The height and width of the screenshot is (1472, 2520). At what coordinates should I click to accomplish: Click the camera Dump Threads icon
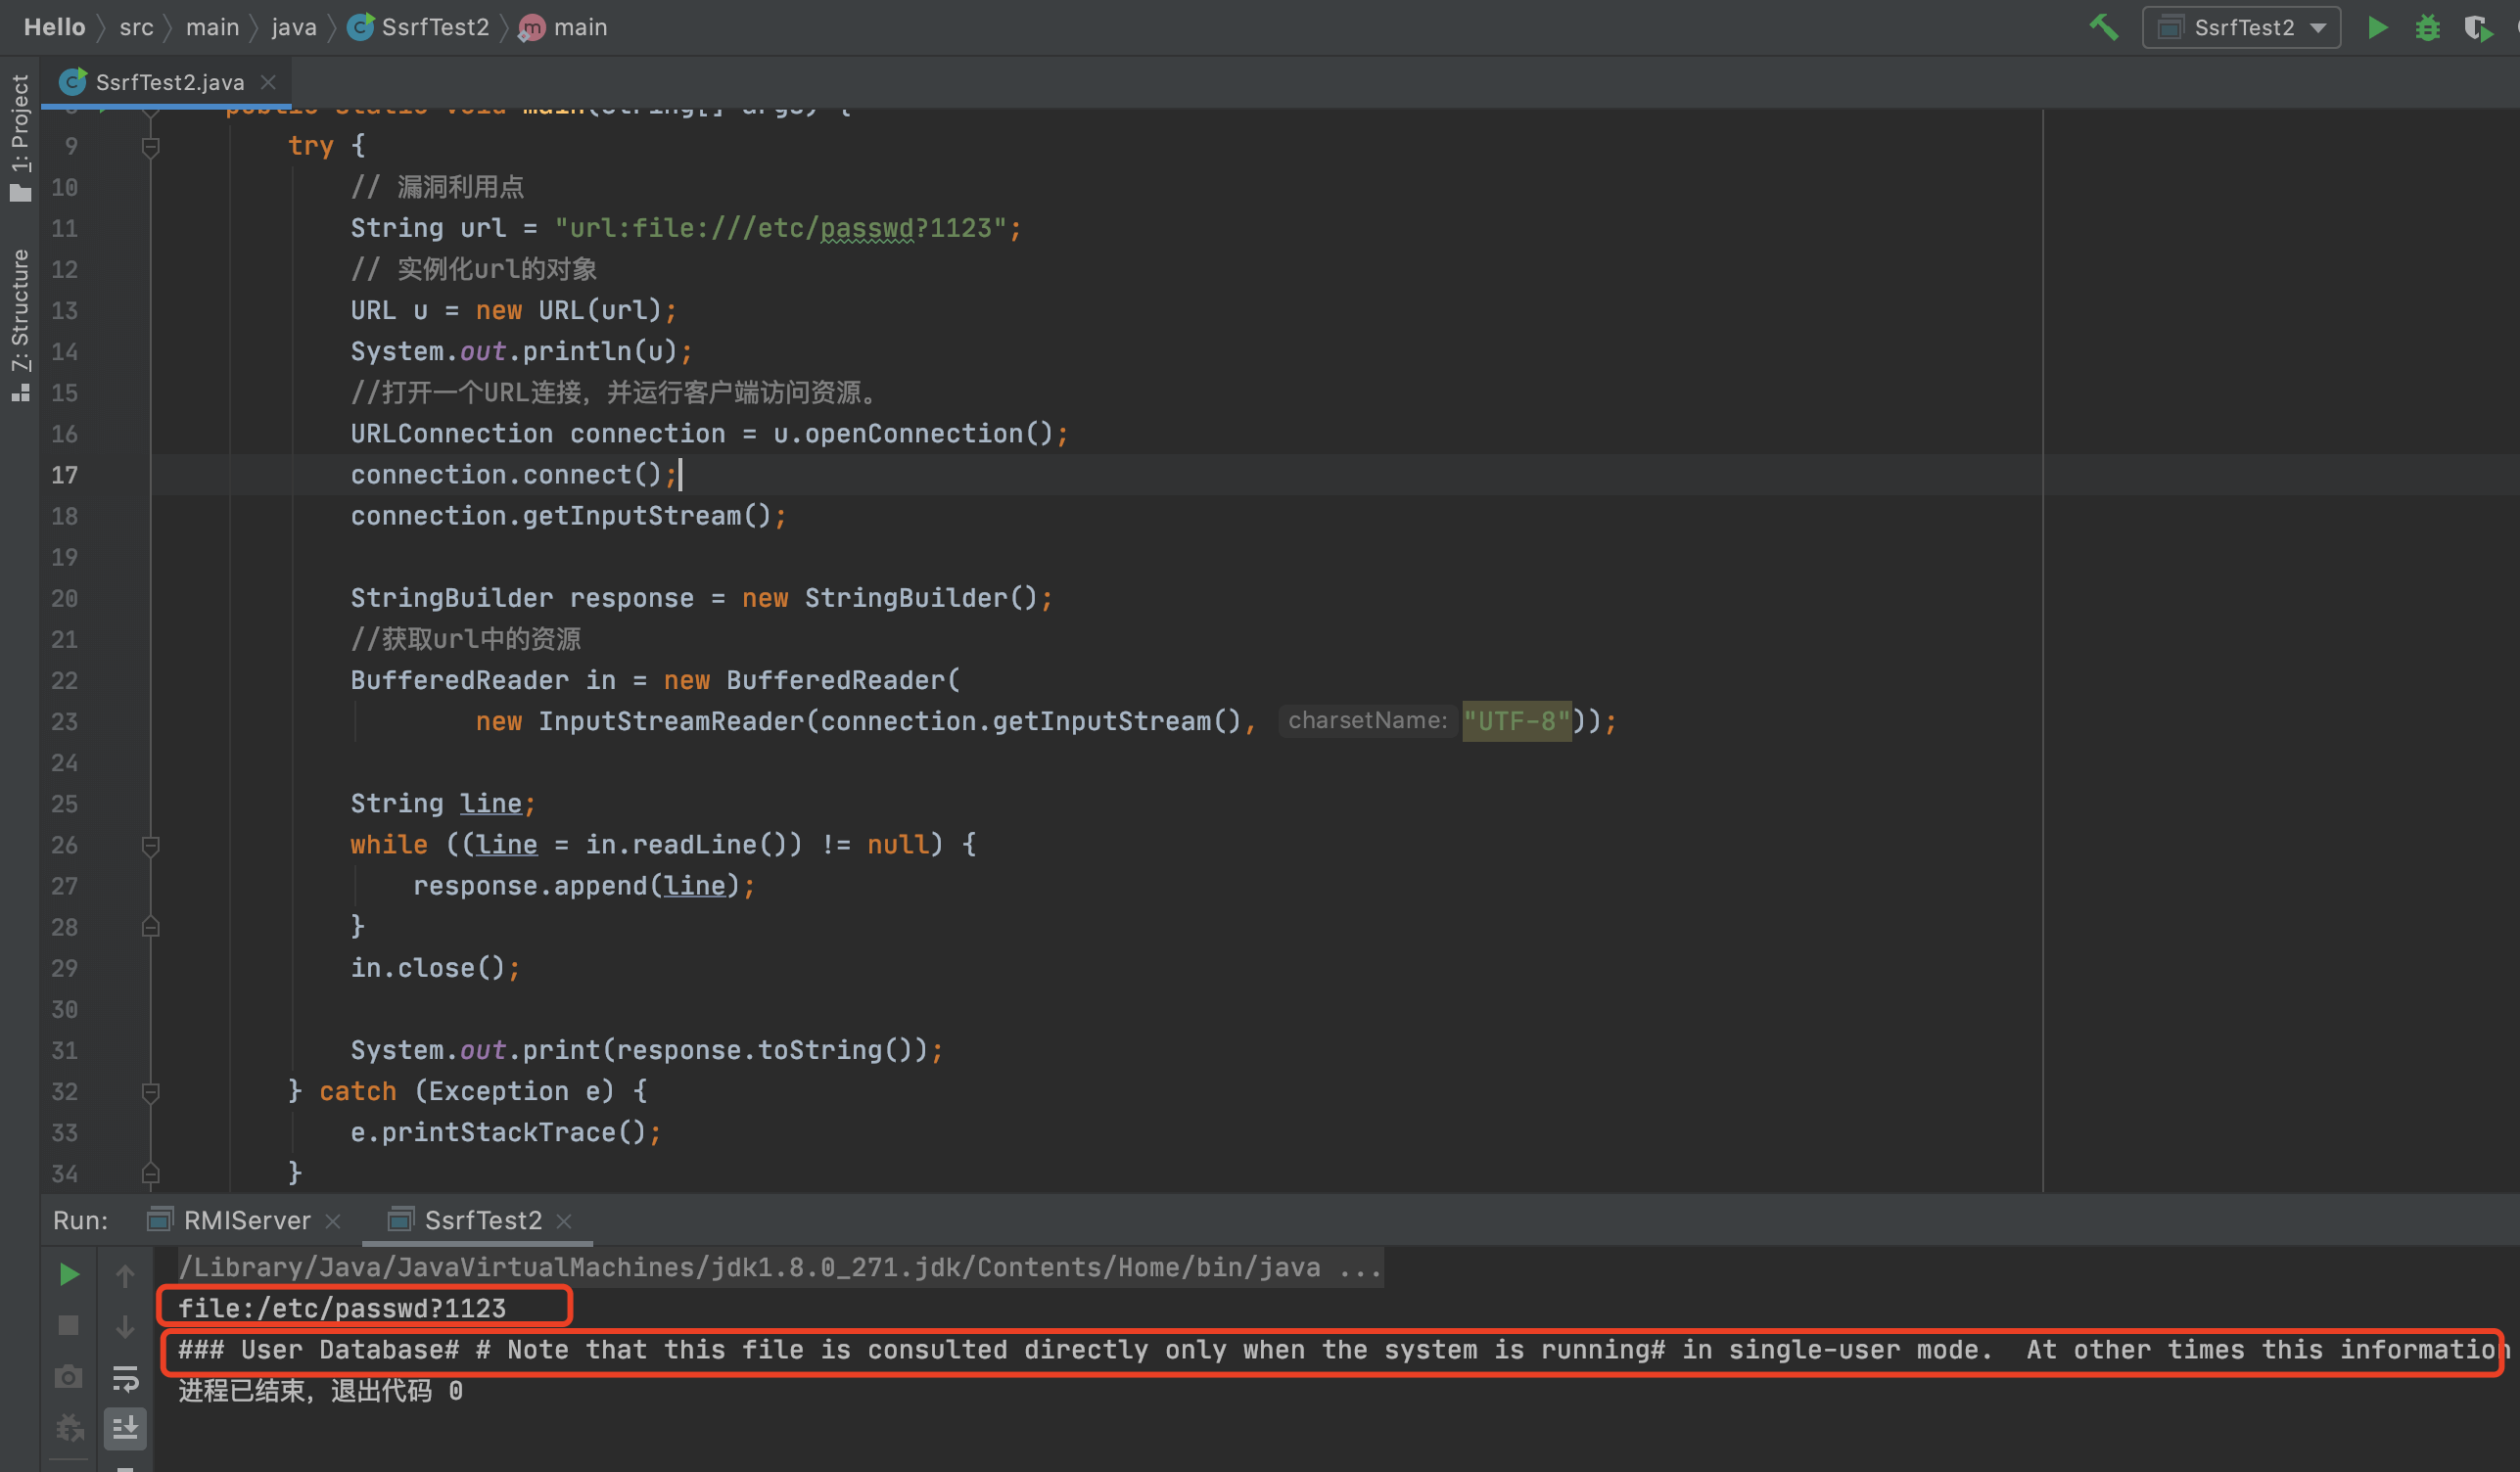69,1377
